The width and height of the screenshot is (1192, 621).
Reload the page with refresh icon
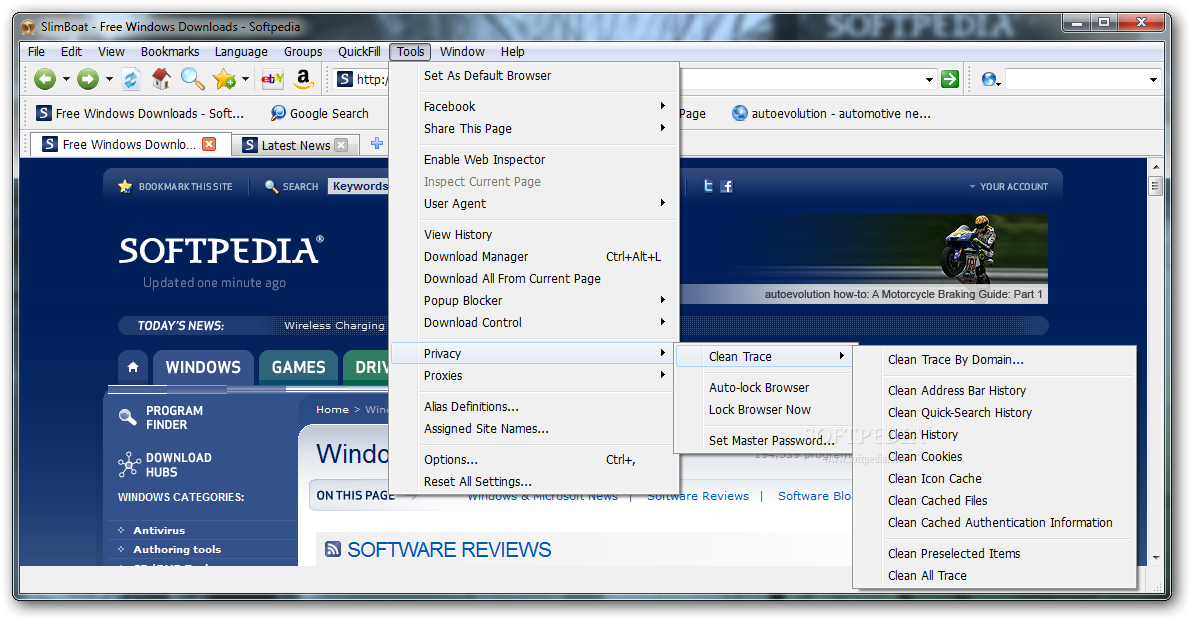(x=131, y=79)
